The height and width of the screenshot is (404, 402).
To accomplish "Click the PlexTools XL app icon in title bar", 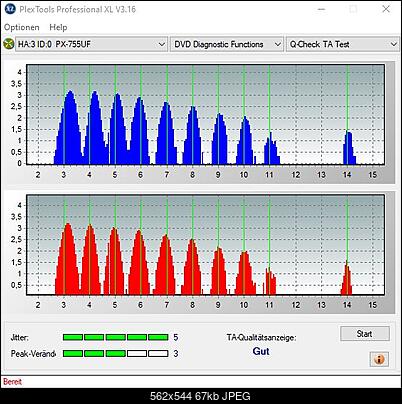I will pyautogui.click(x=10, y=9).
